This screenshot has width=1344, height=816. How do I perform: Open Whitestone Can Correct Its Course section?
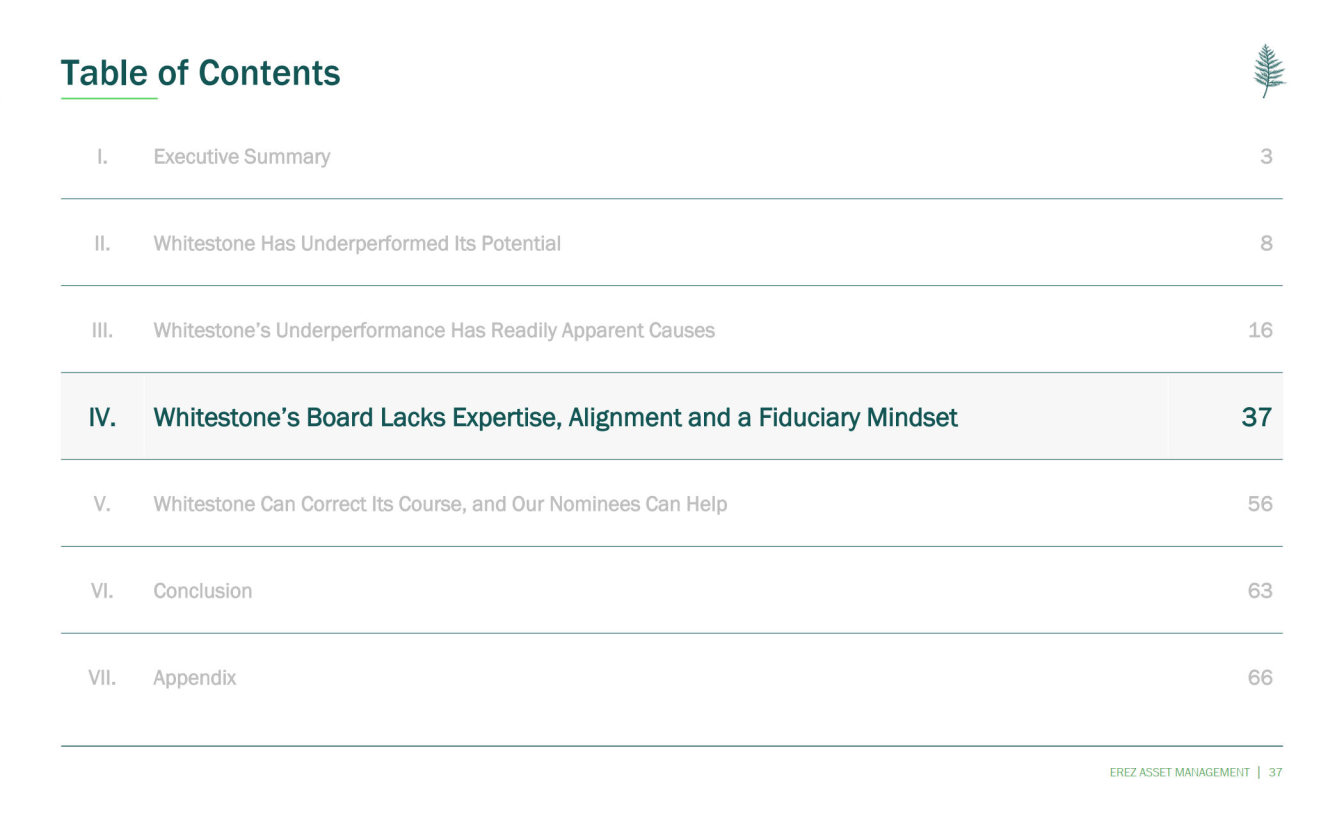[x=439, y=504]
